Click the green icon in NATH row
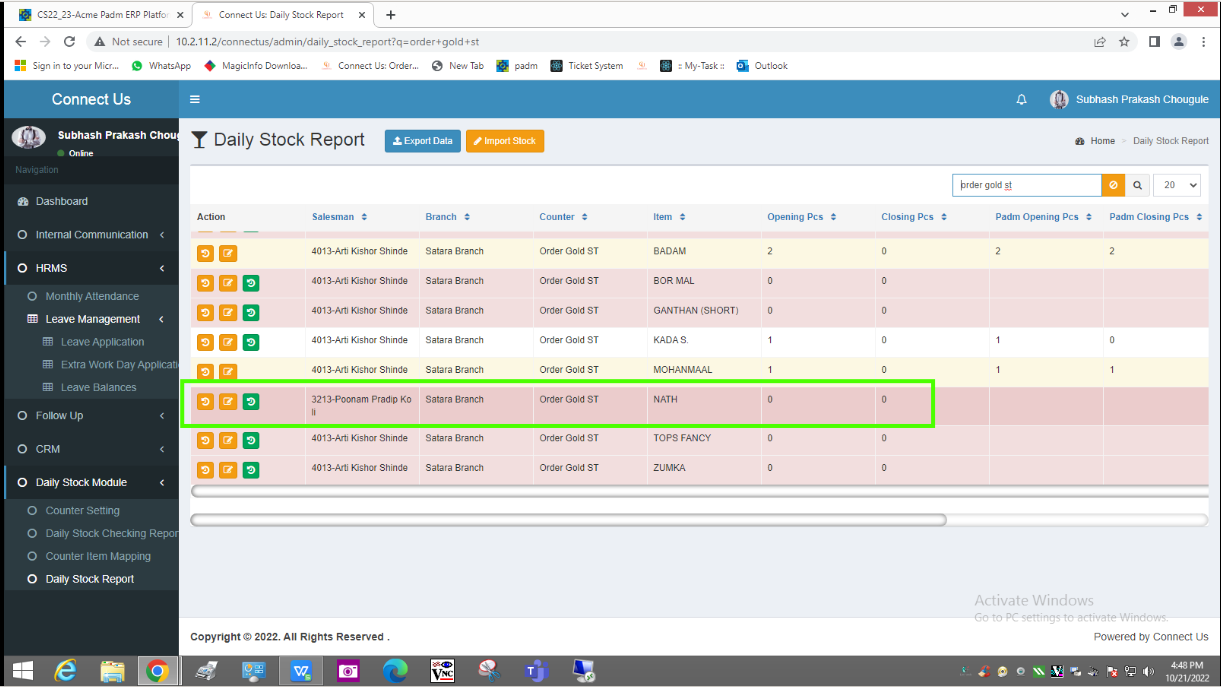Image resolution: width=1221 pixels, height=687 pixels. (x=251, y=402)
